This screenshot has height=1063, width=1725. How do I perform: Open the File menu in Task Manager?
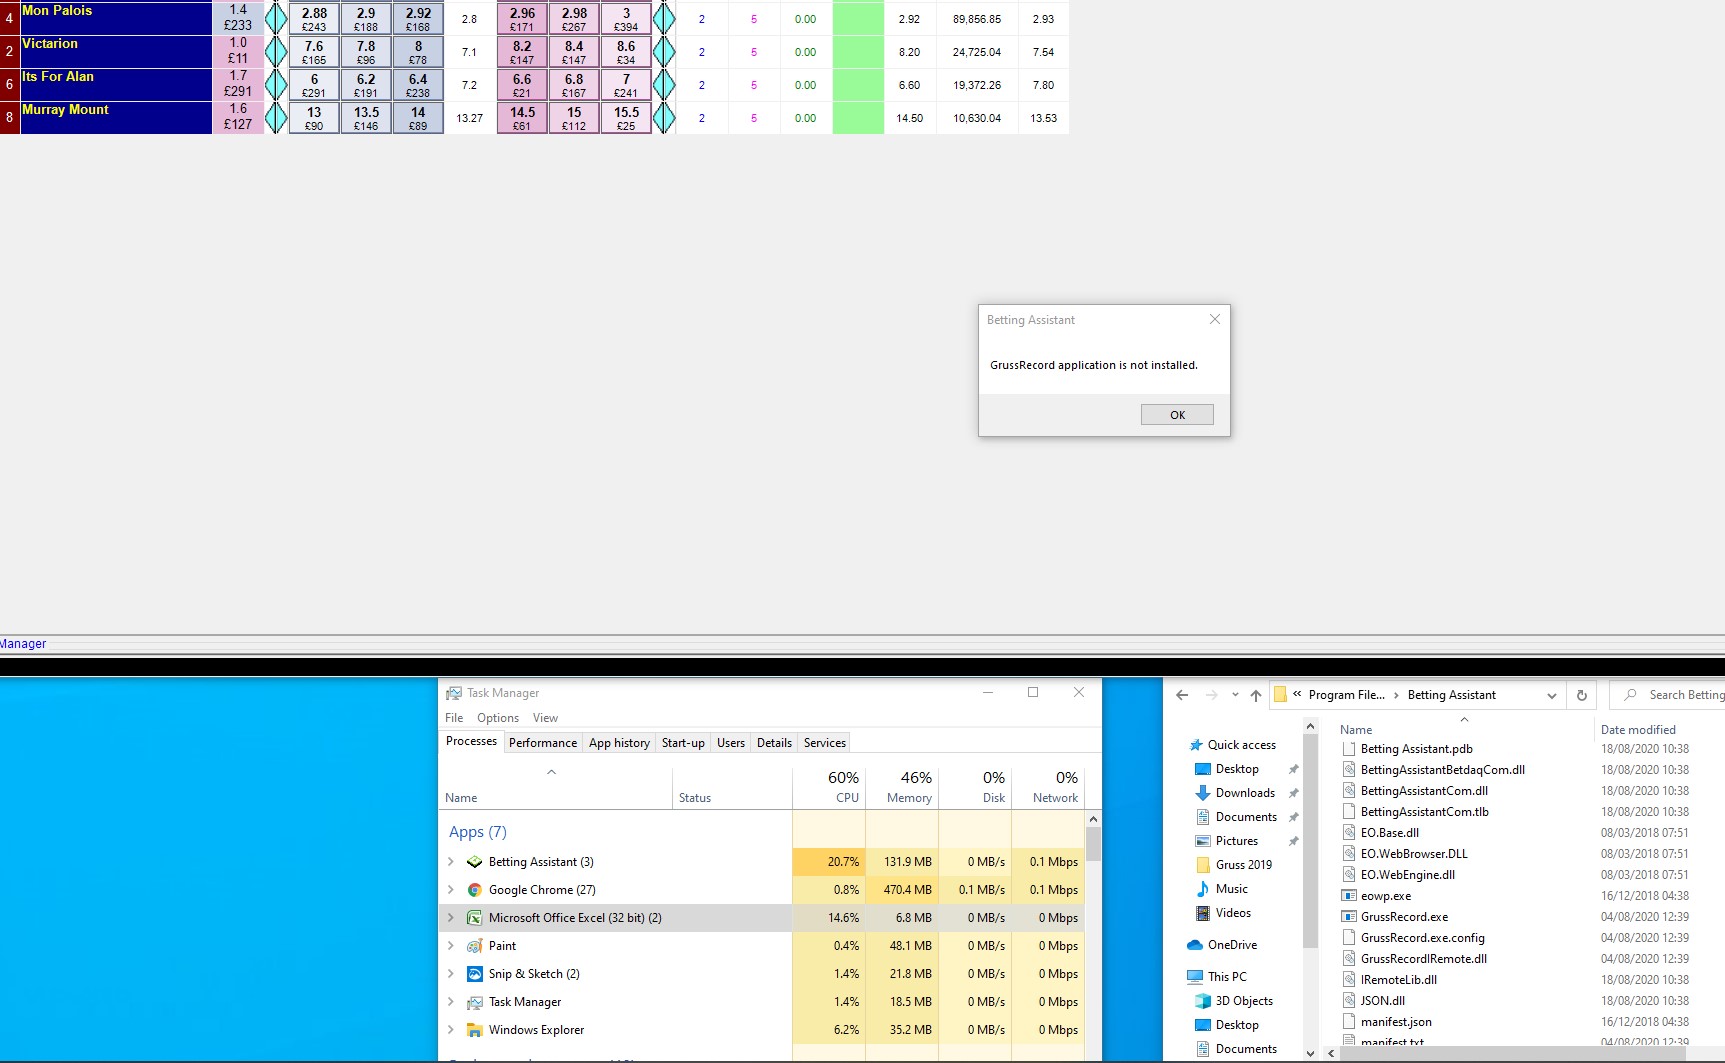tap(454, 718)
